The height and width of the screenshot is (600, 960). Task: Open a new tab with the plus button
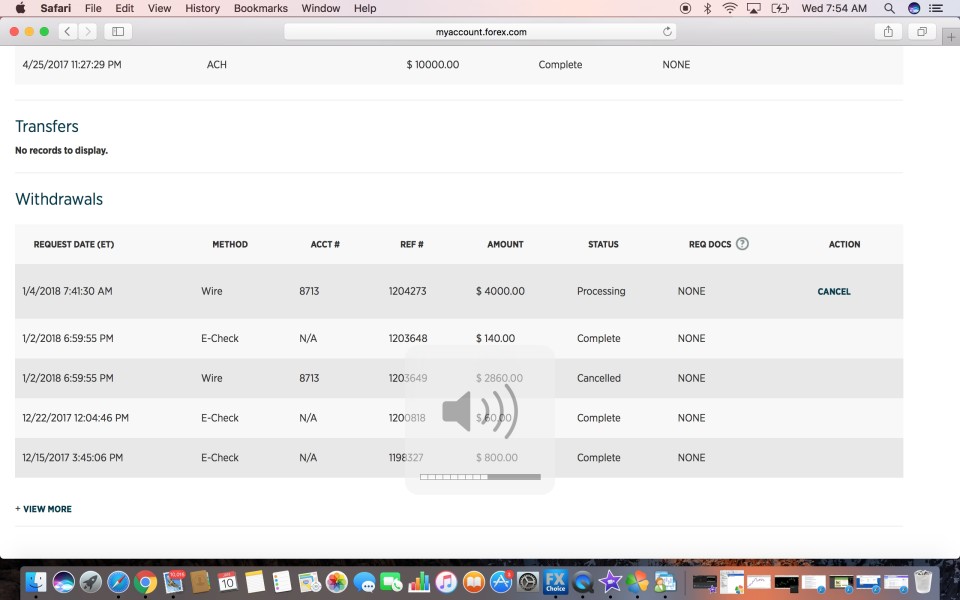pyautogui.click(x=951, y=37)
